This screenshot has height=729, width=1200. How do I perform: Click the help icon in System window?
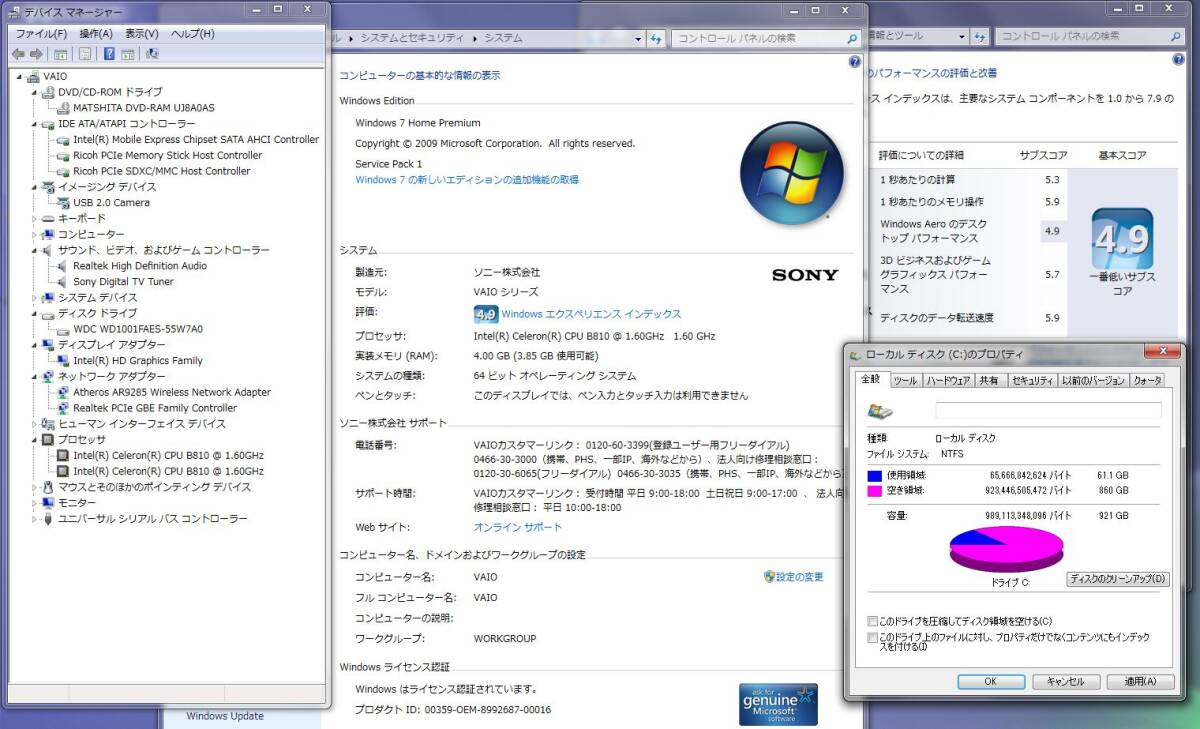pyautogui.click(x=855, y=61)
